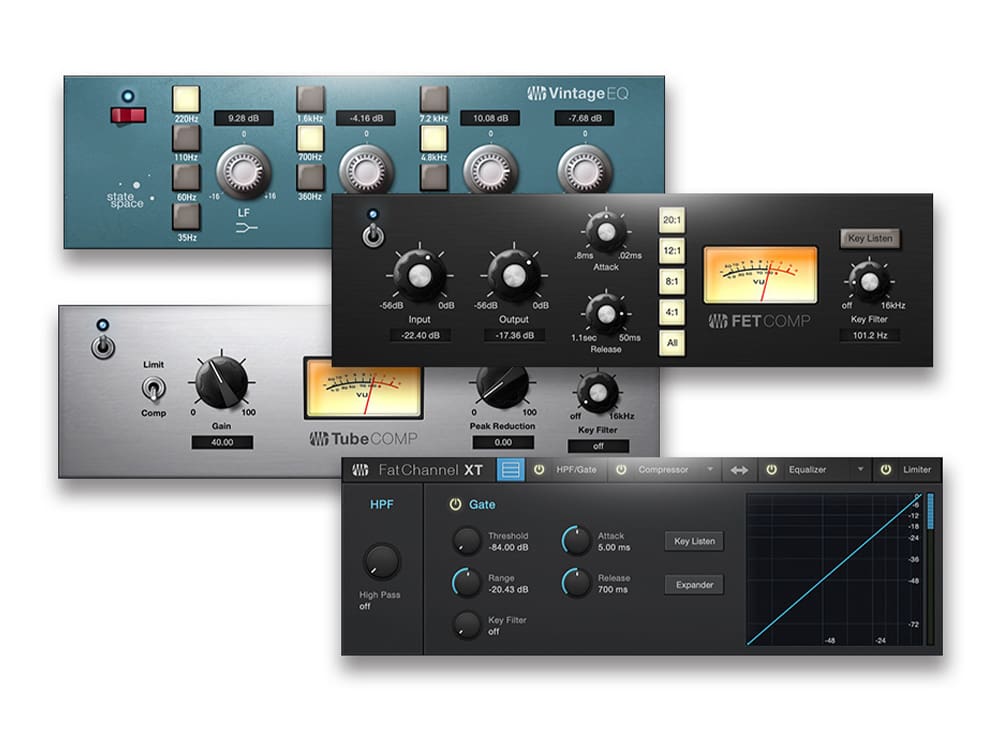The image size is (1000, 730).
Task: Click the Limiter power icon
Action: click(886, 470)
